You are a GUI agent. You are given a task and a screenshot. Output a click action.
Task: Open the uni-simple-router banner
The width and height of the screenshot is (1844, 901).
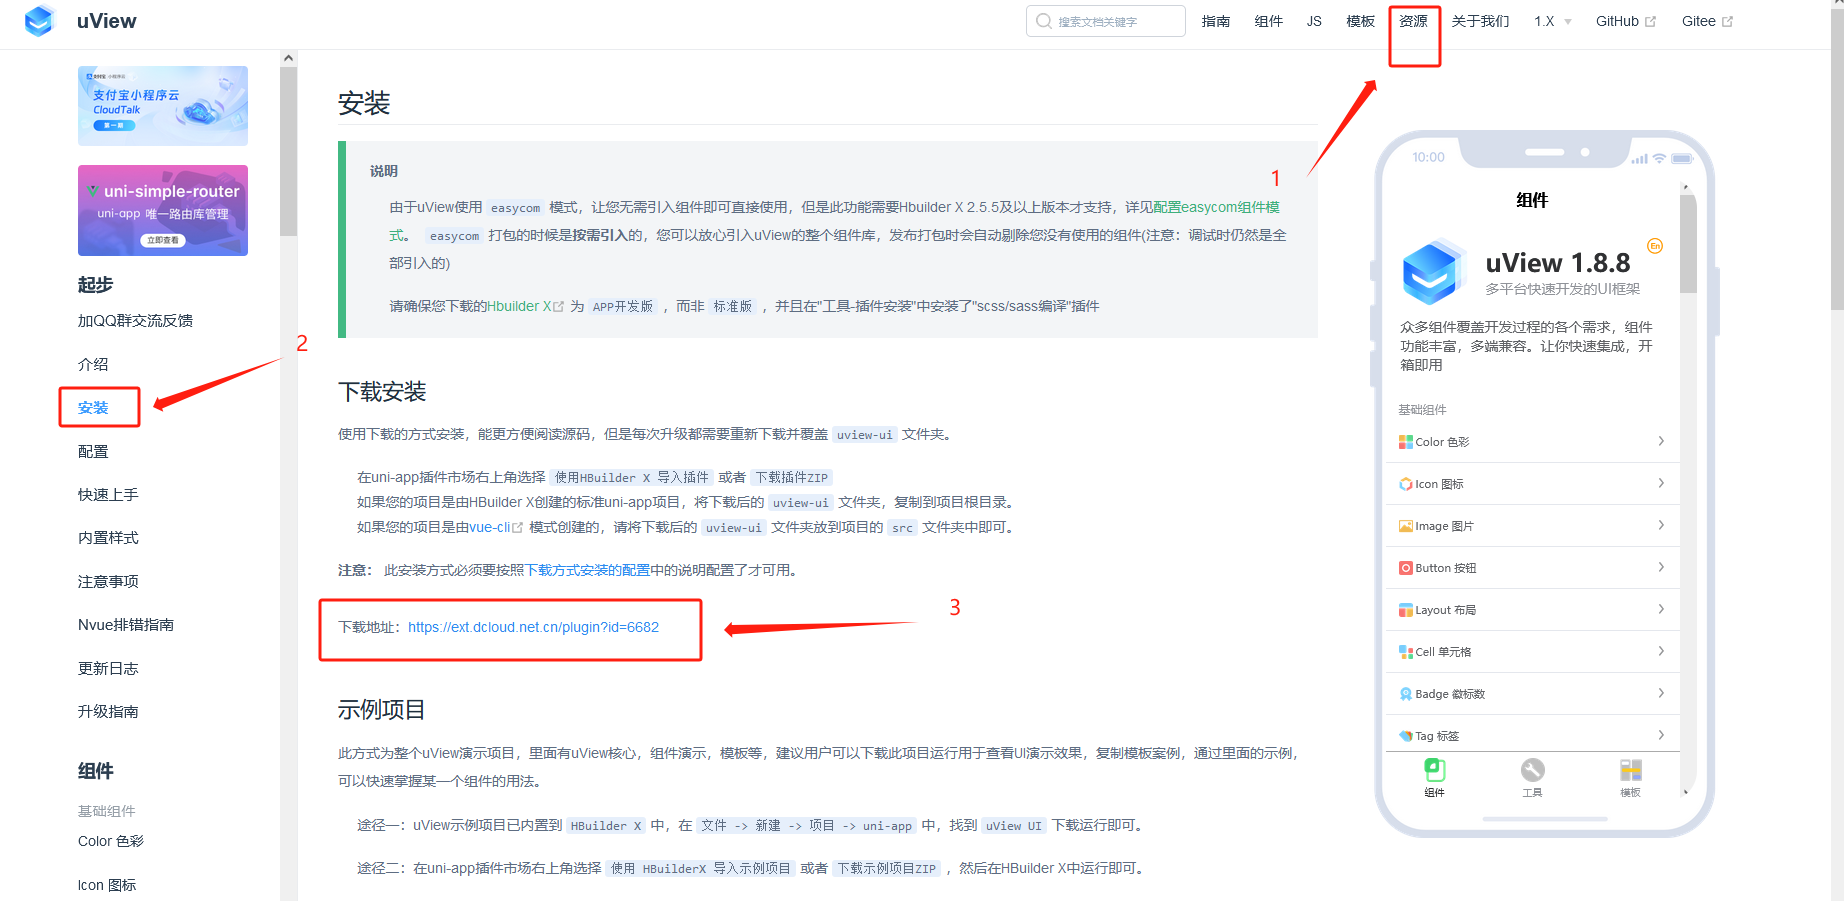(163, 210)
